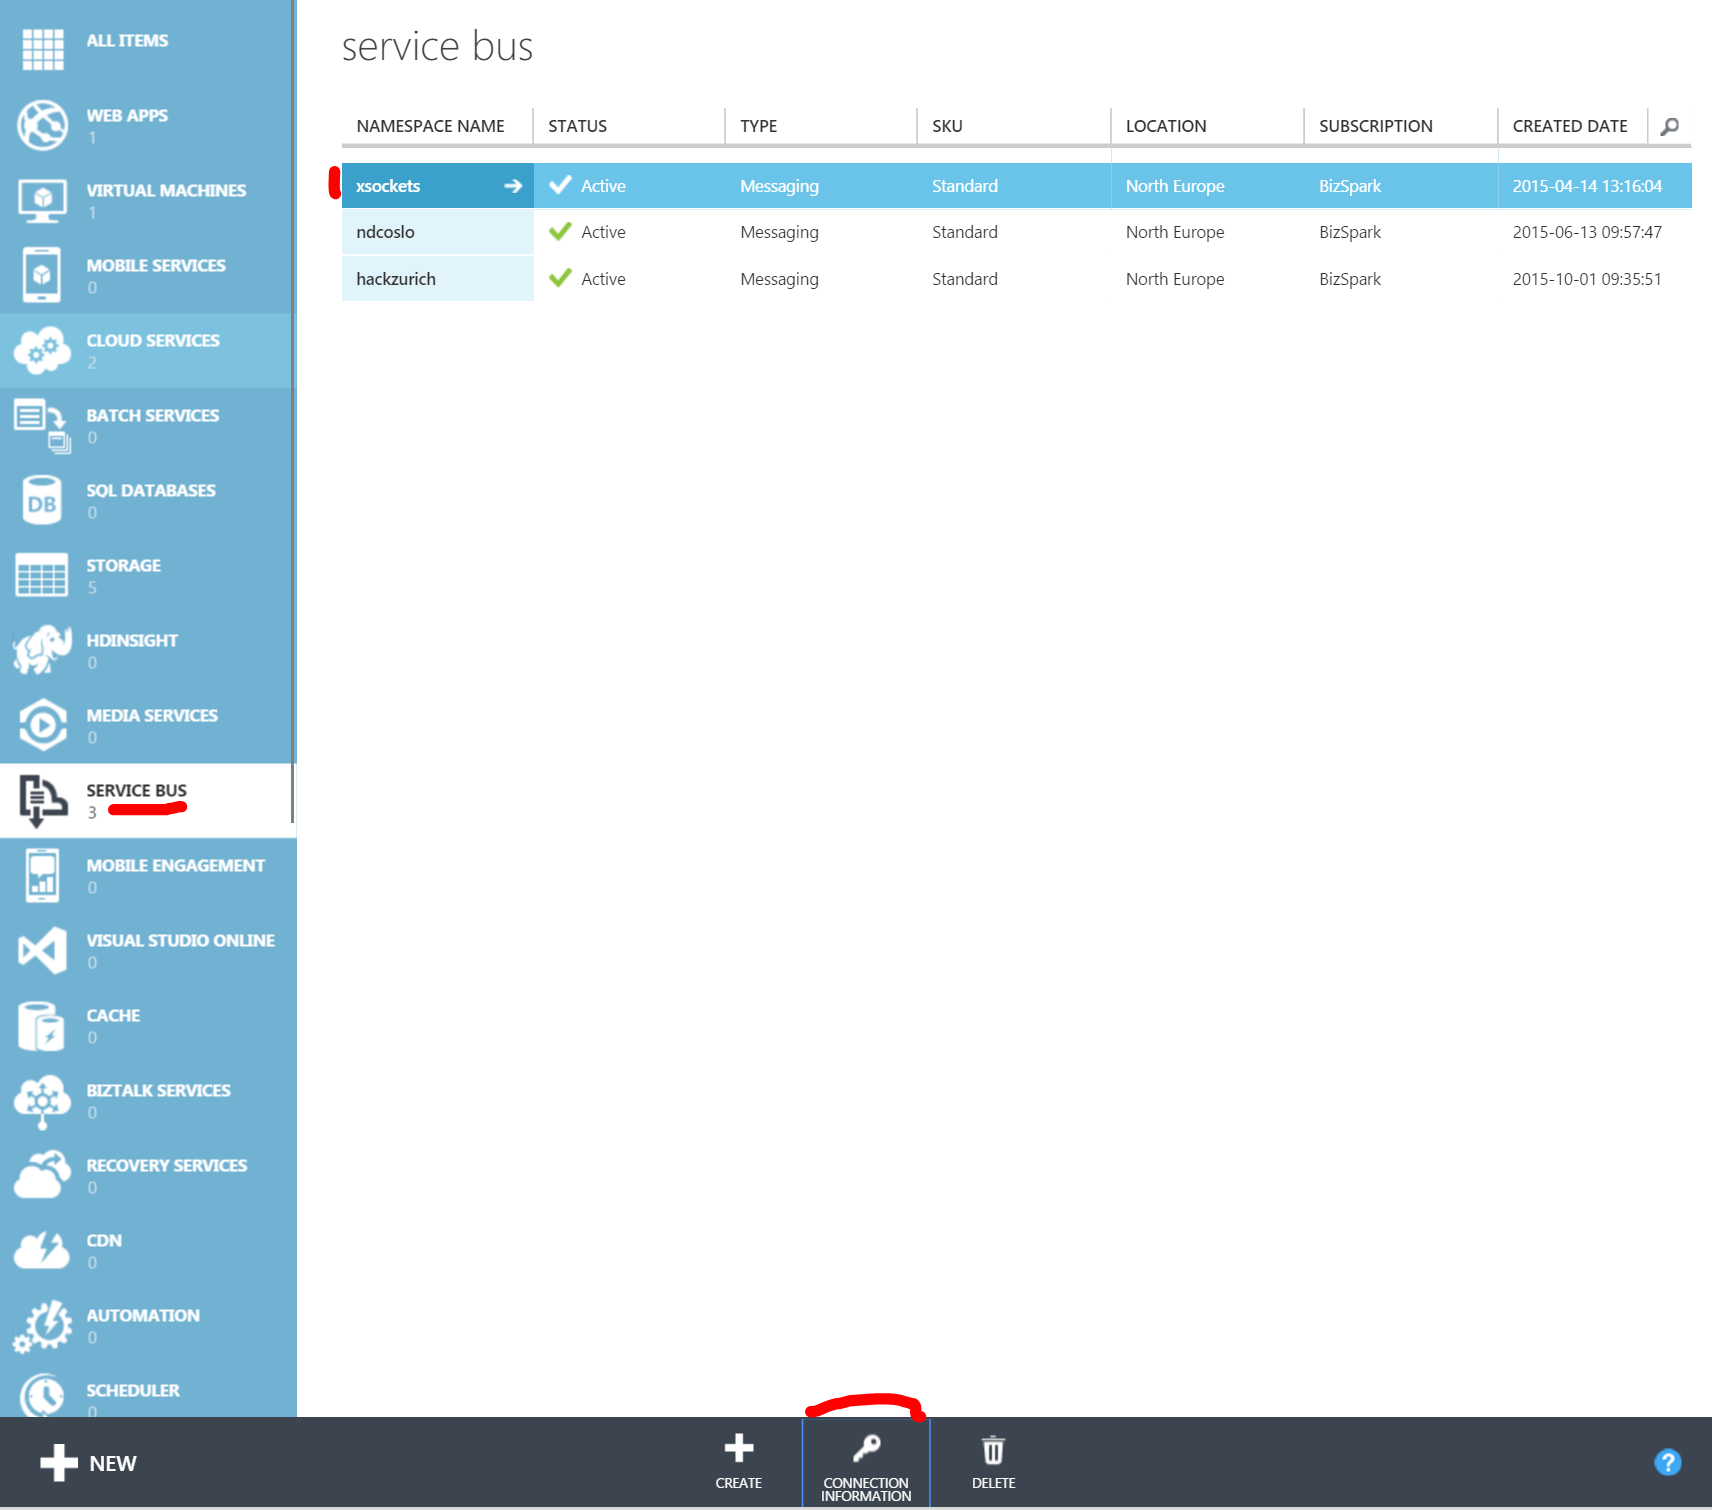Click Standard SKU in hackzurich row

pyautogui.click(x=965, y=279)
